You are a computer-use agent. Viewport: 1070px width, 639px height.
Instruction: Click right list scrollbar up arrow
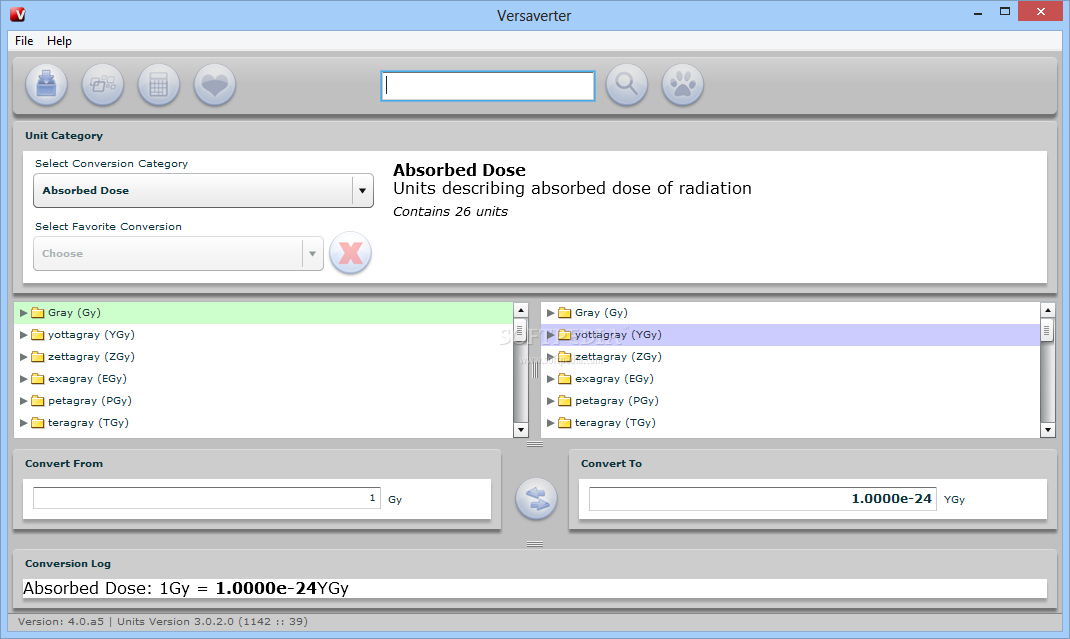(x=1047, y=311)
